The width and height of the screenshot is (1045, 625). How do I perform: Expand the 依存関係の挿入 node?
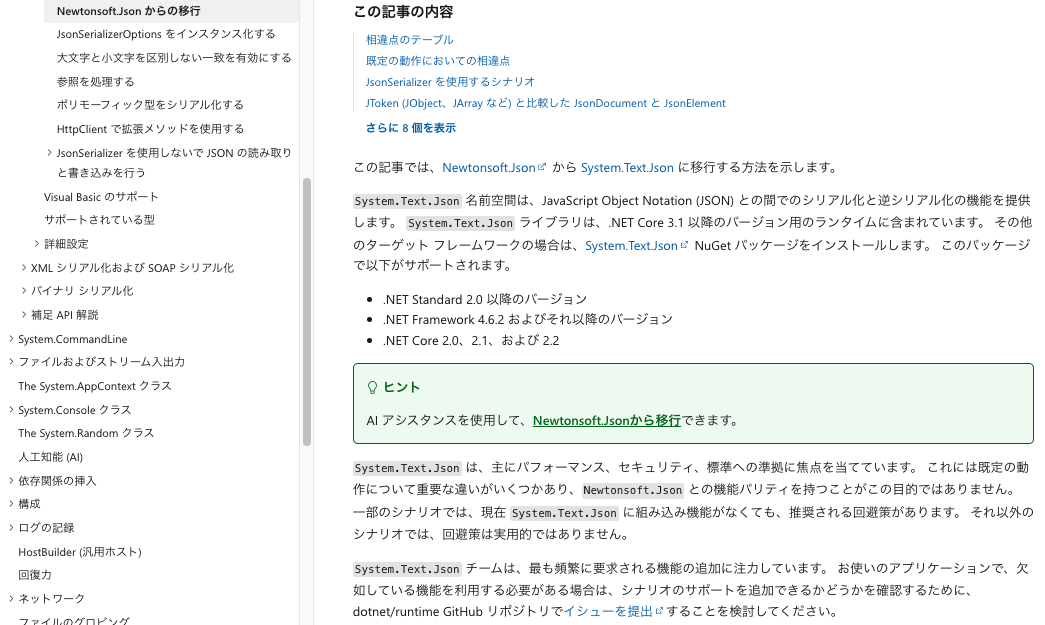click(11, 481)
